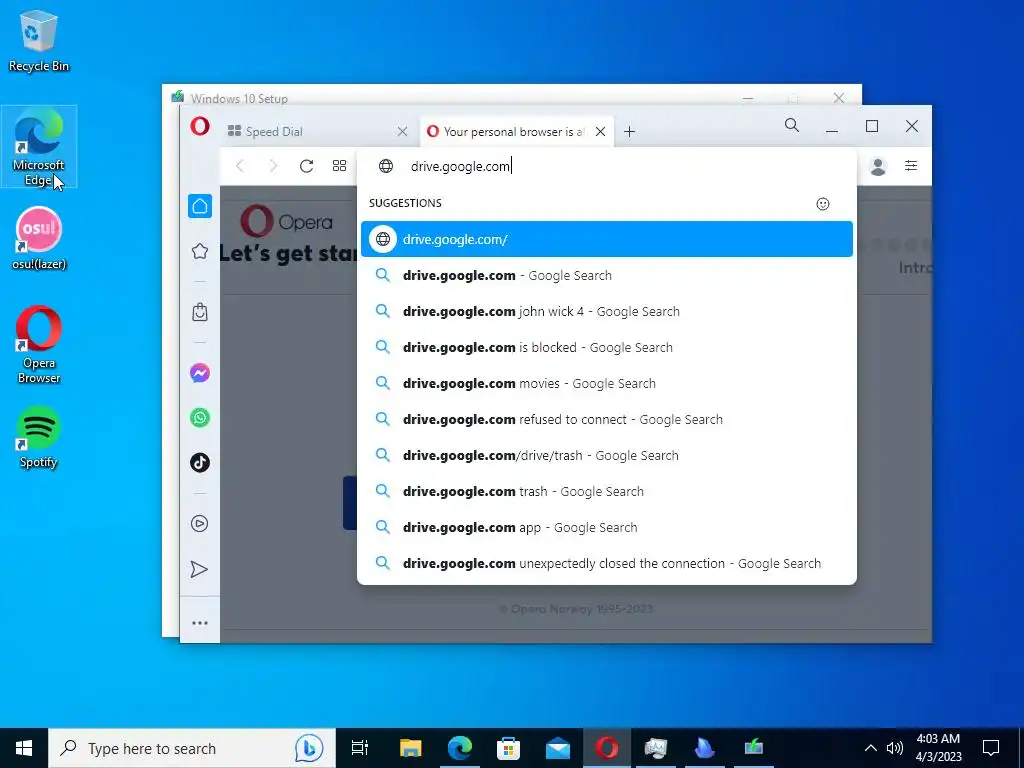
Task: Open the clock showing 4:03 AM
Action: click(x=938, y=748)
